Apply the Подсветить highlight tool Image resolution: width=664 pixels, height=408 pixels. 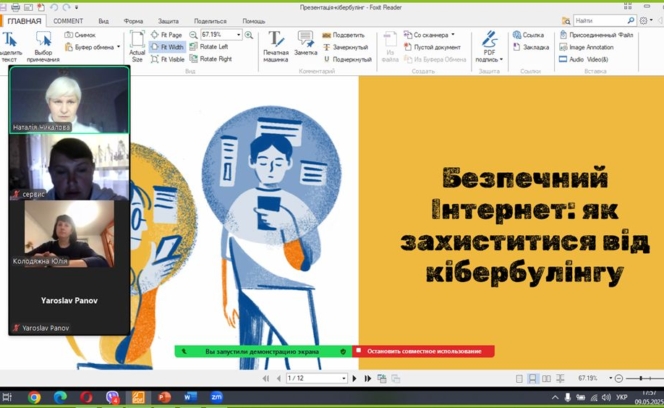coord(347,35)
